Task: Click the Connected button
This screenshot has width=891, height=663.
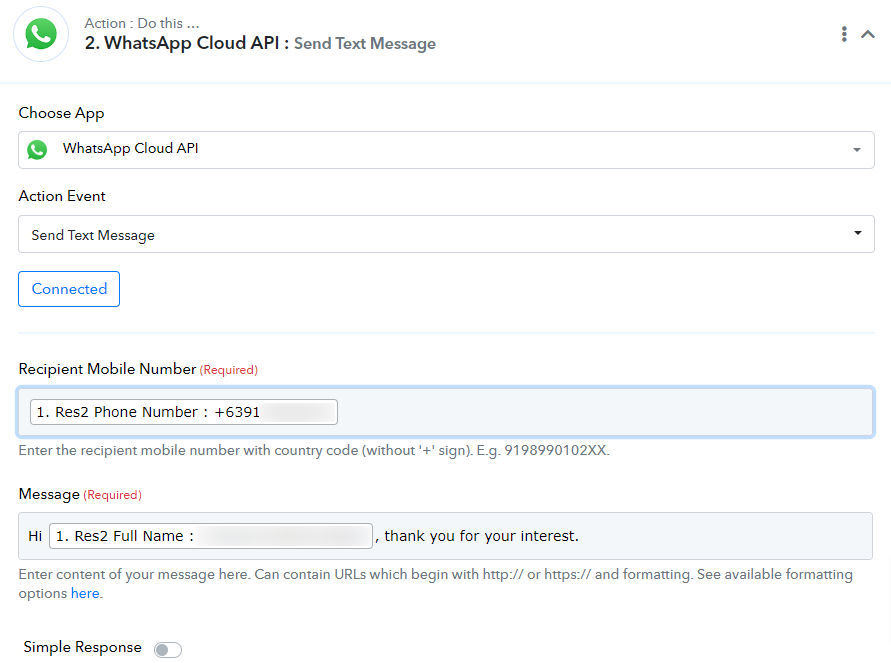Action: tap(69, 289)
